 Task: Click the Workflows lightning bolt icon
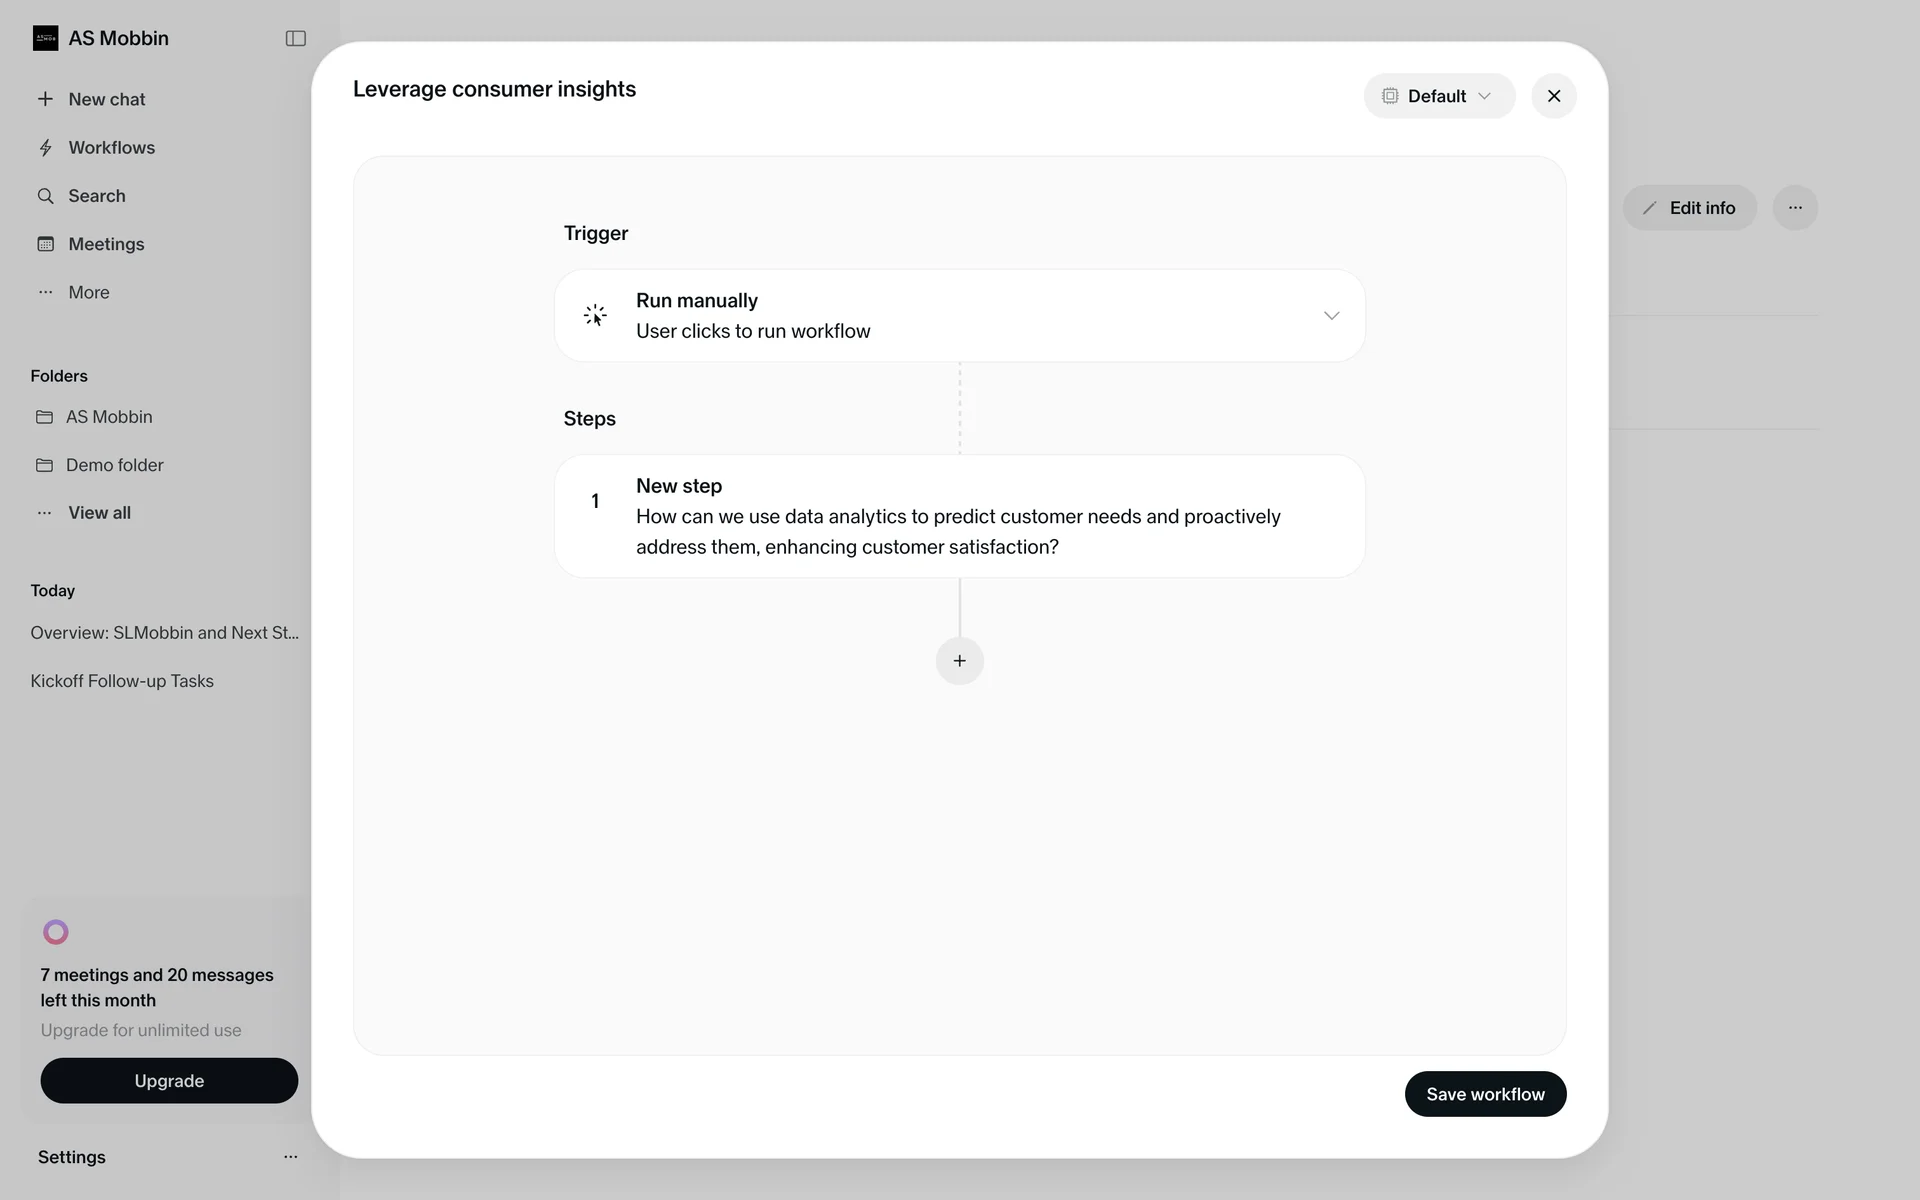[45, 148]
